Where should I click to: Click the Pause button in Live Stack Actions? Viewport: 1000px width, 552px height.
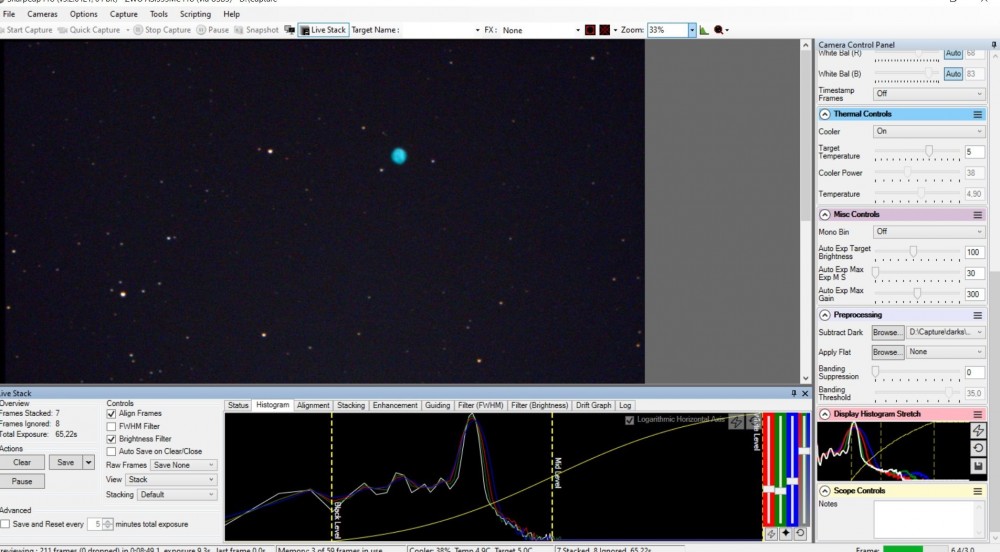click(22, 481)
